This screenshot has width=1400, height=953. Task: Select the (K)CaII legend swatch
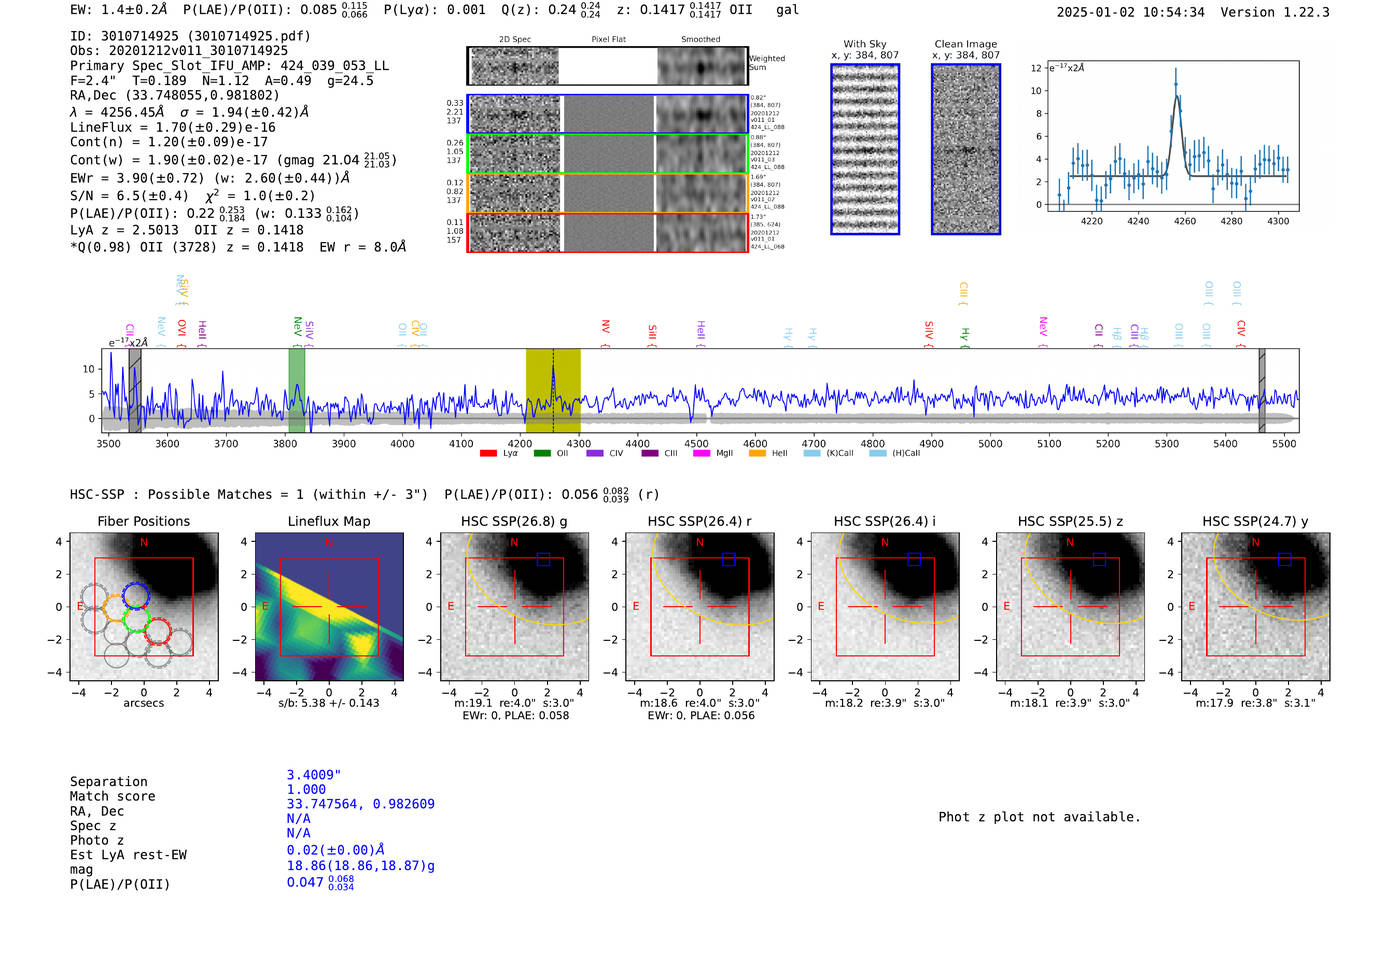click(811, 453)
